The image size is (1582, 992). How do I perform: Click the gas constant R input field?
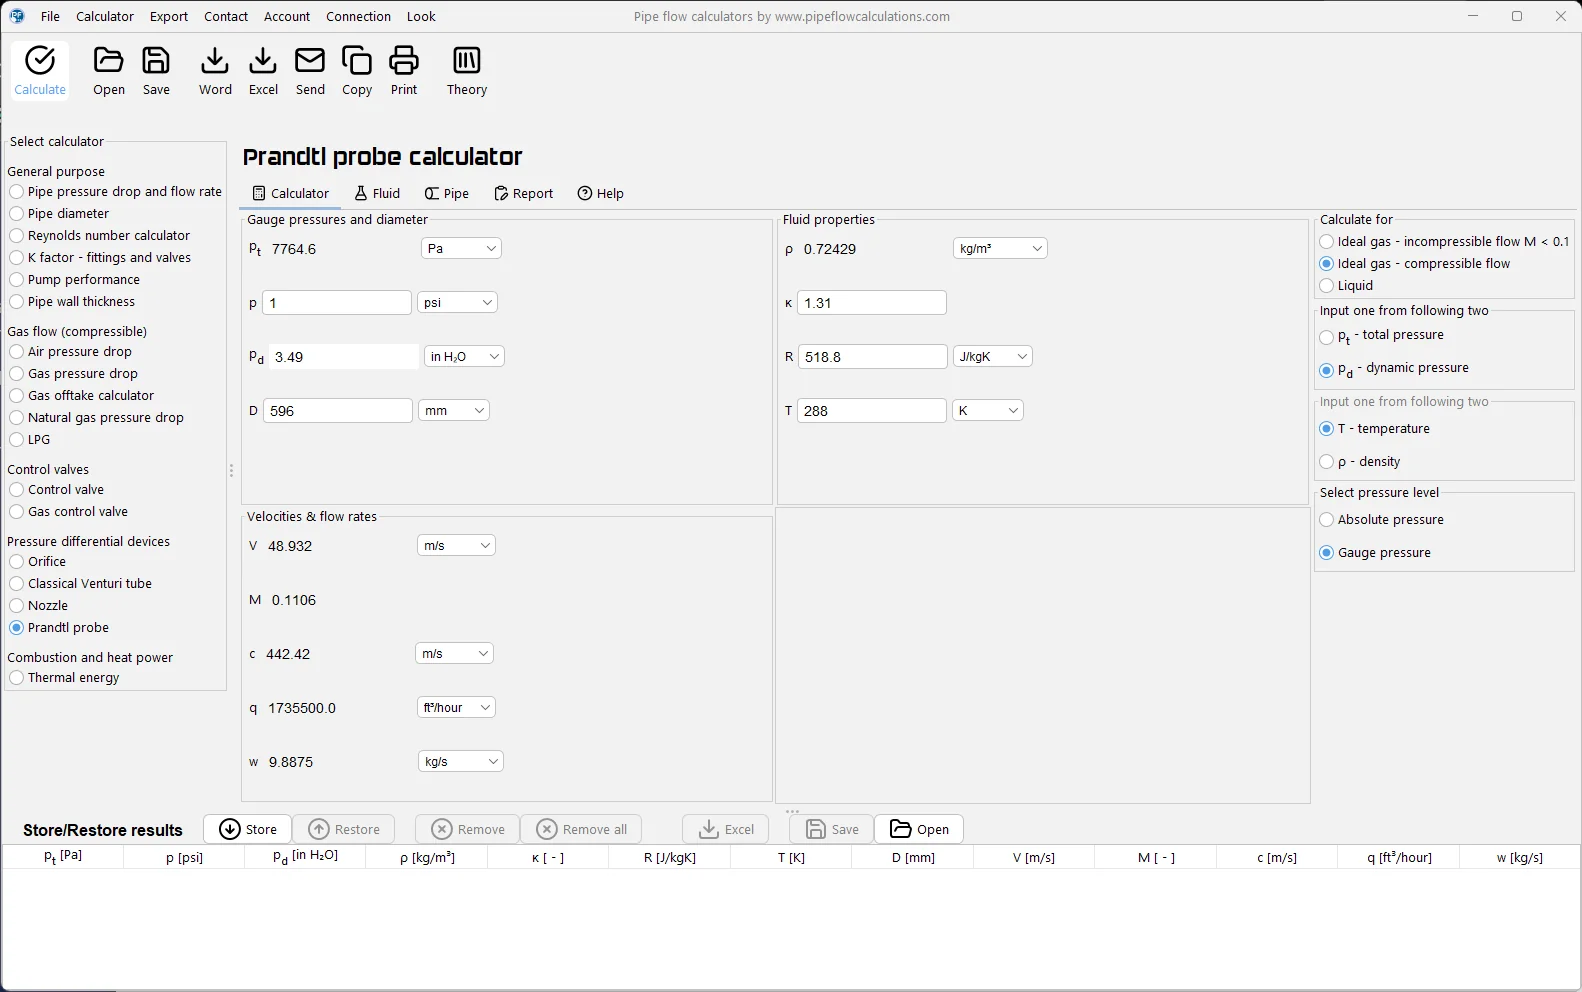(x=871, y=356)
